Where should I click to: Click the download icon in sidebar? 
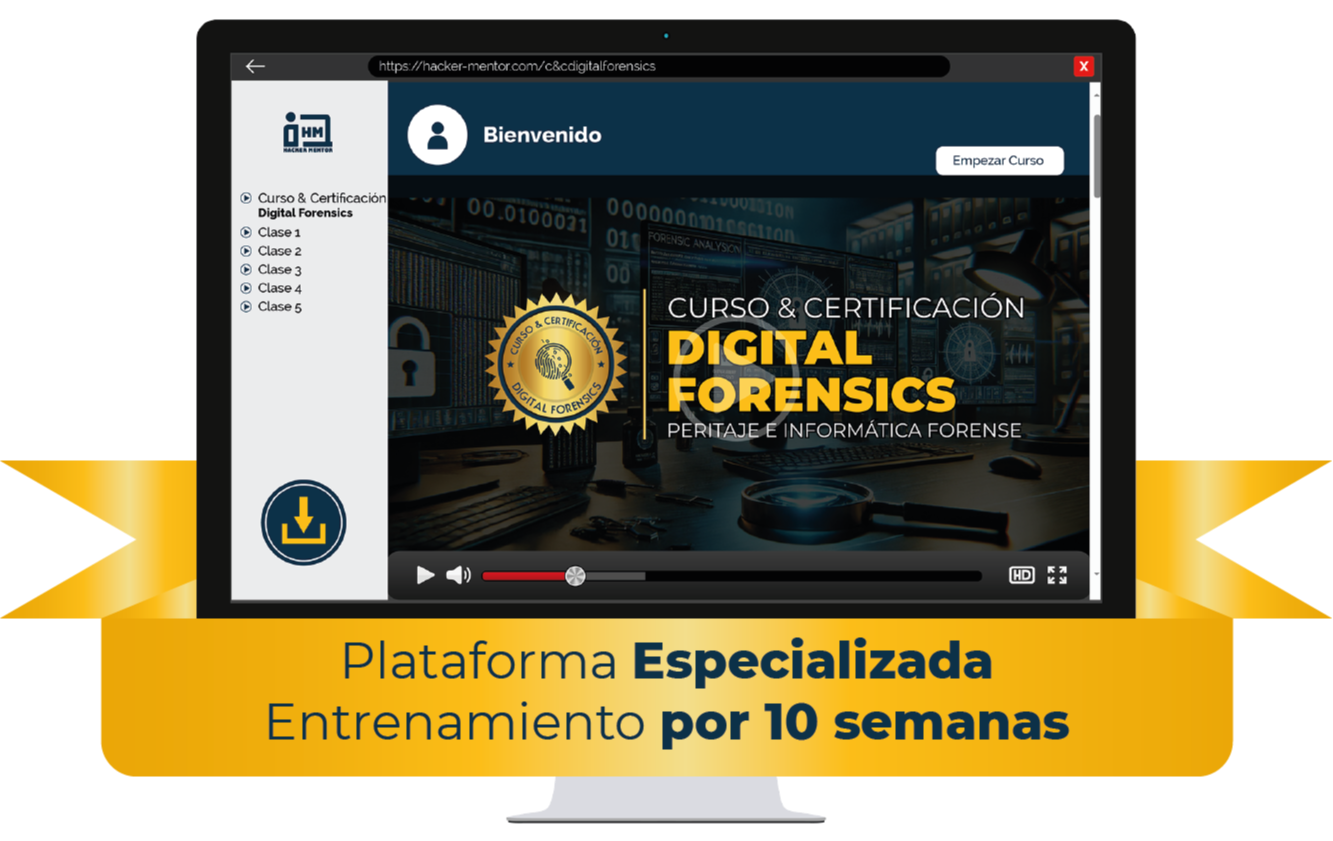(x=304, y=523)
